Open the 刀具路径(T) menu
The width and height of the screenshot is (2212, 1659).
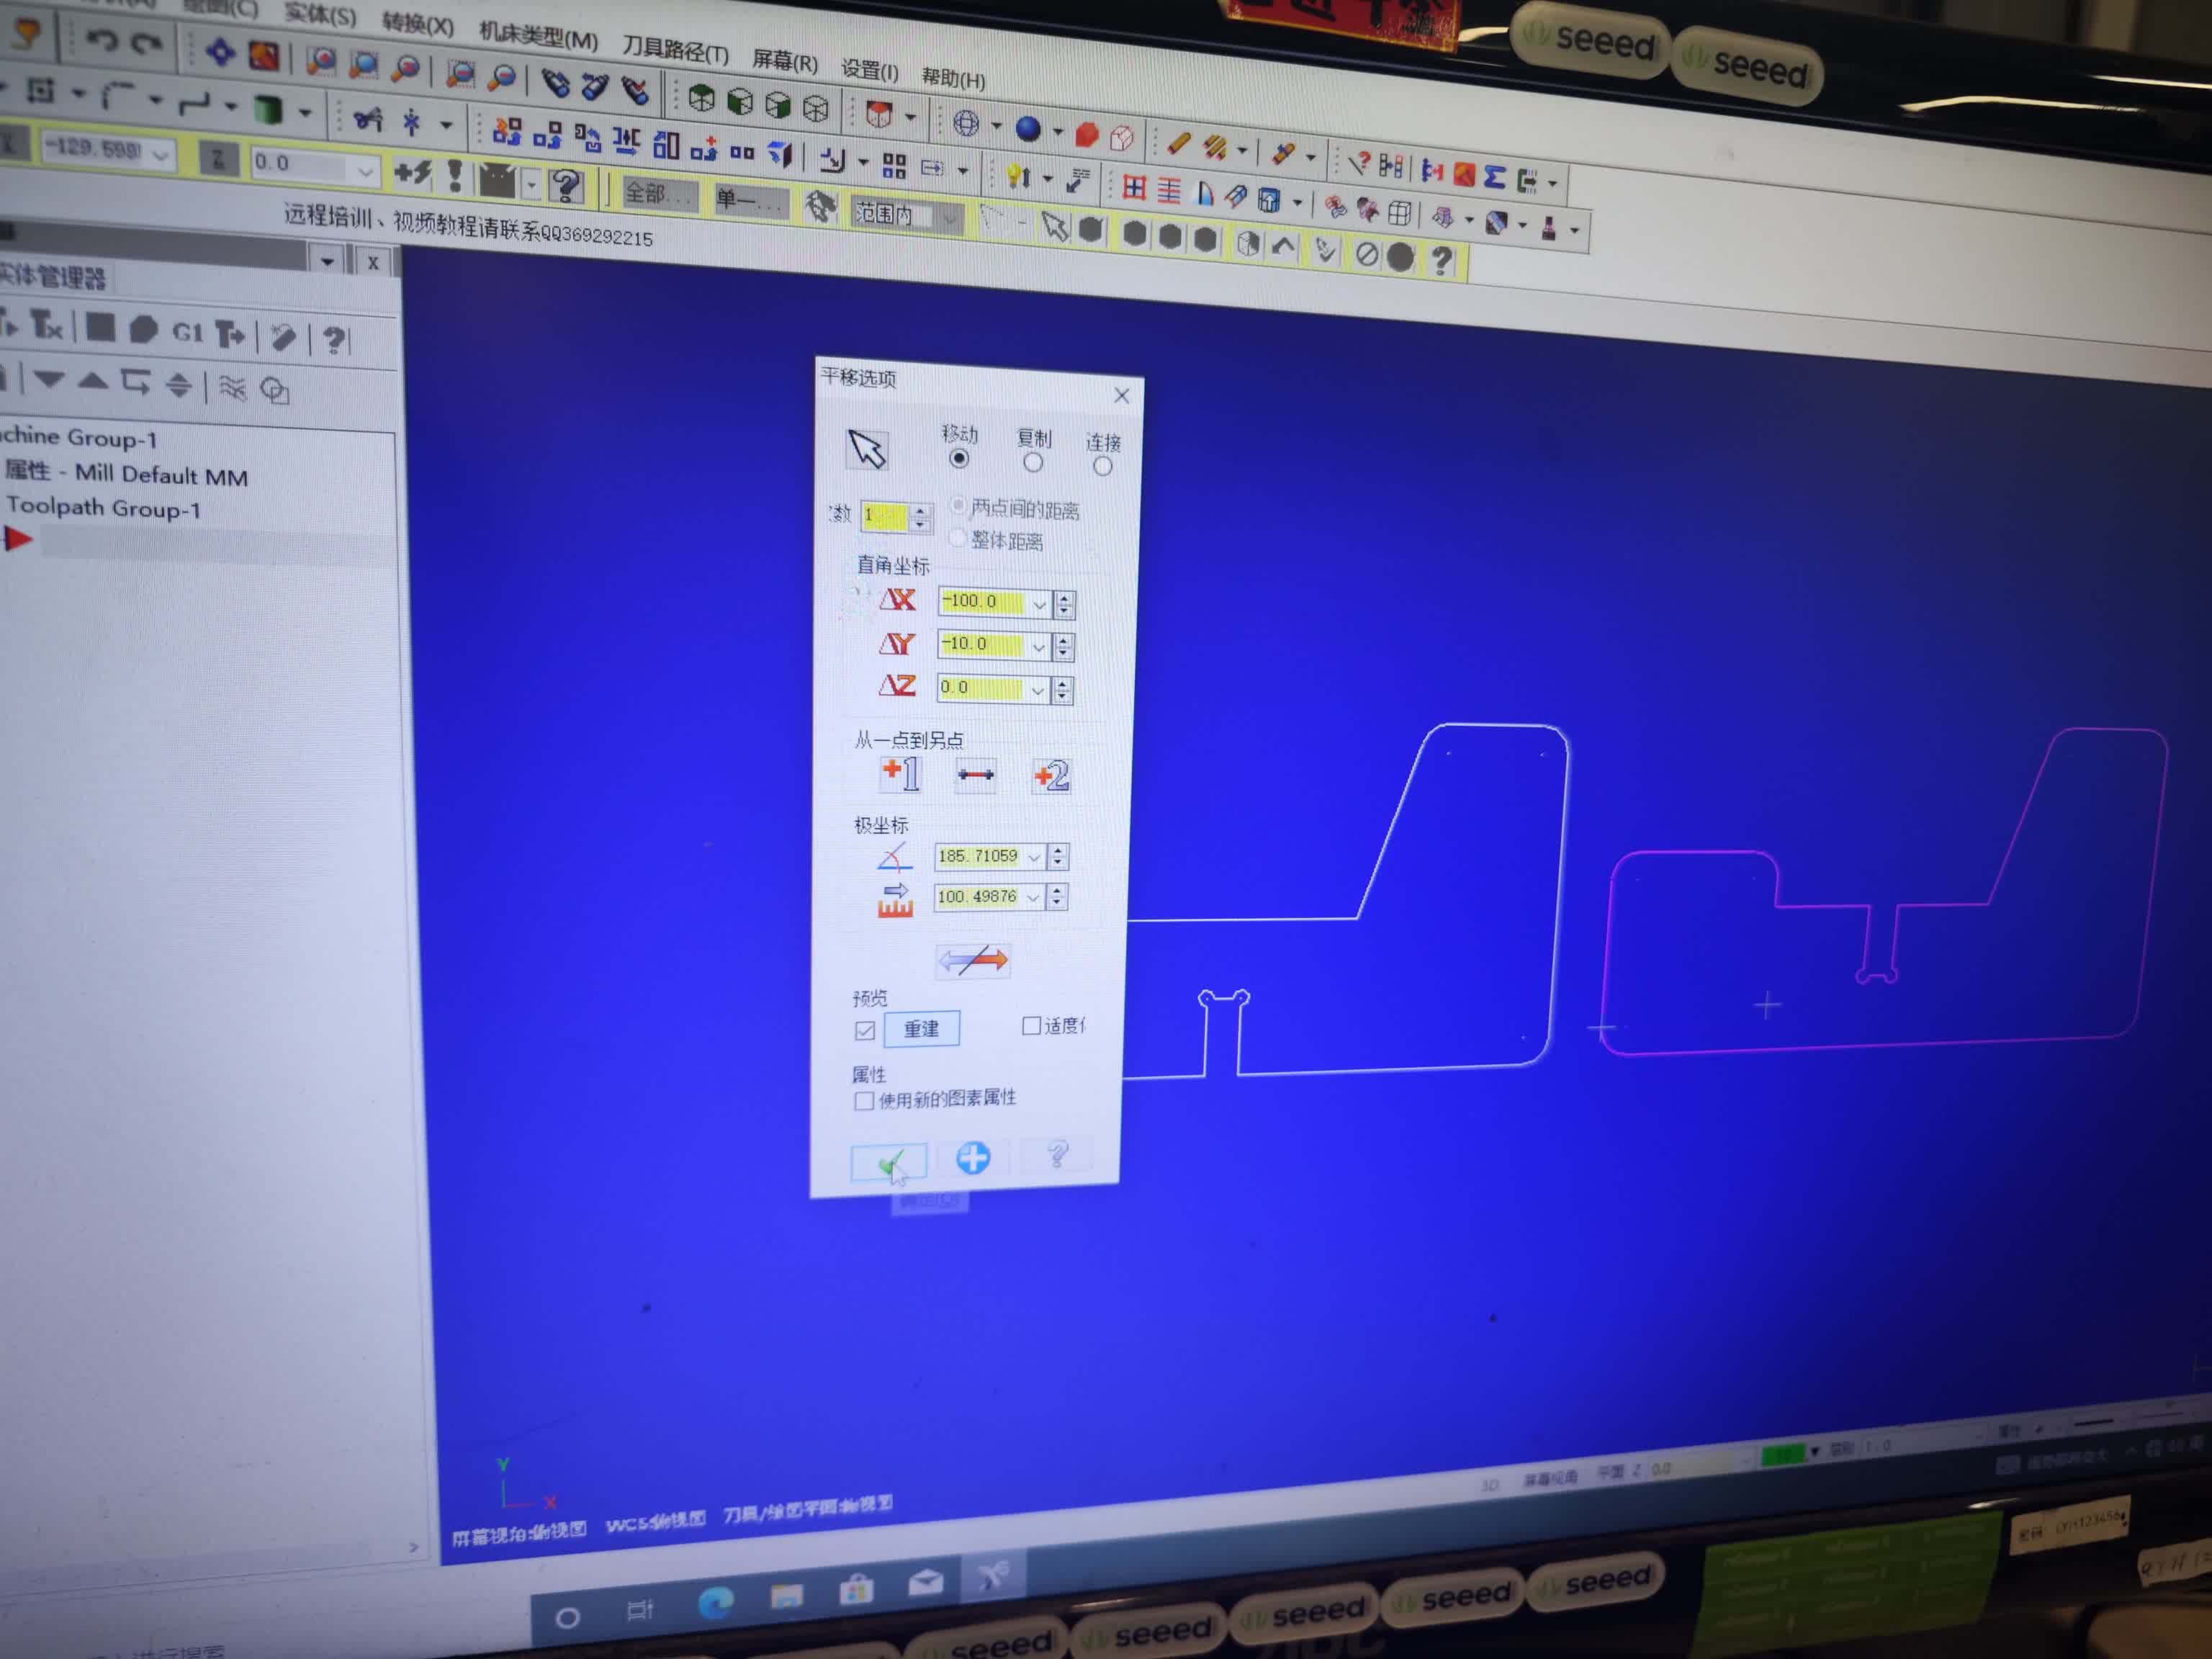tap(675, 49)
